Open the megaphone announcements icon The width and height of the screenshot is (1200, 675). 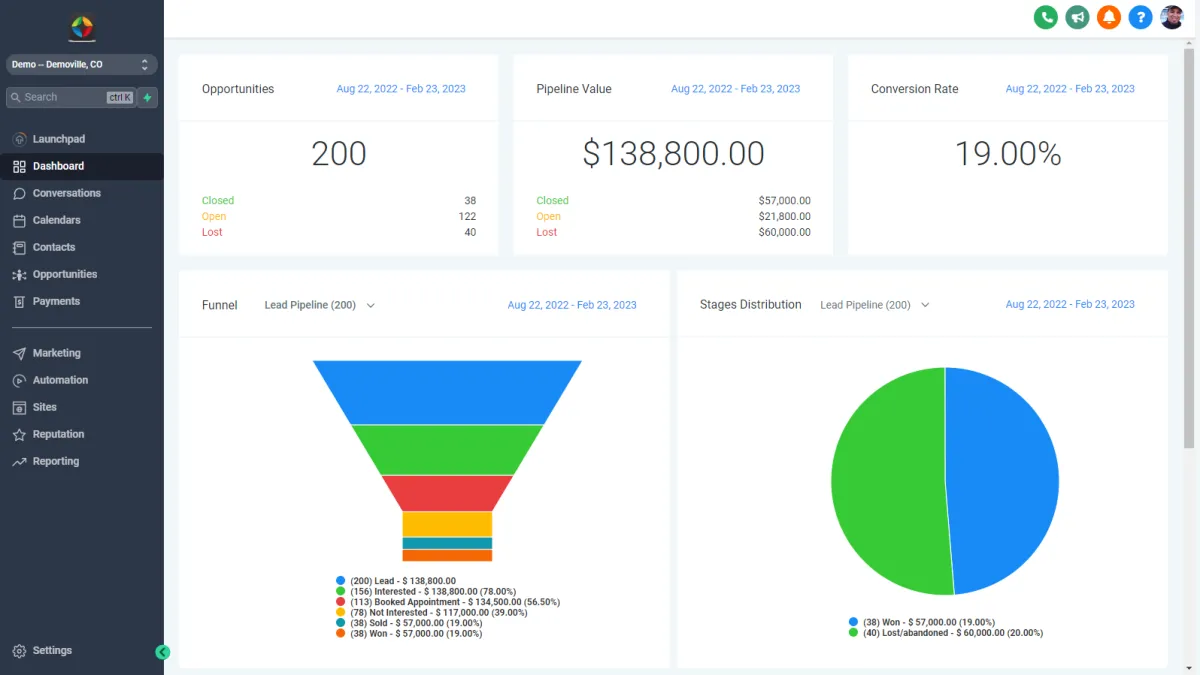pyautogui.click(x=1077, y=17)
